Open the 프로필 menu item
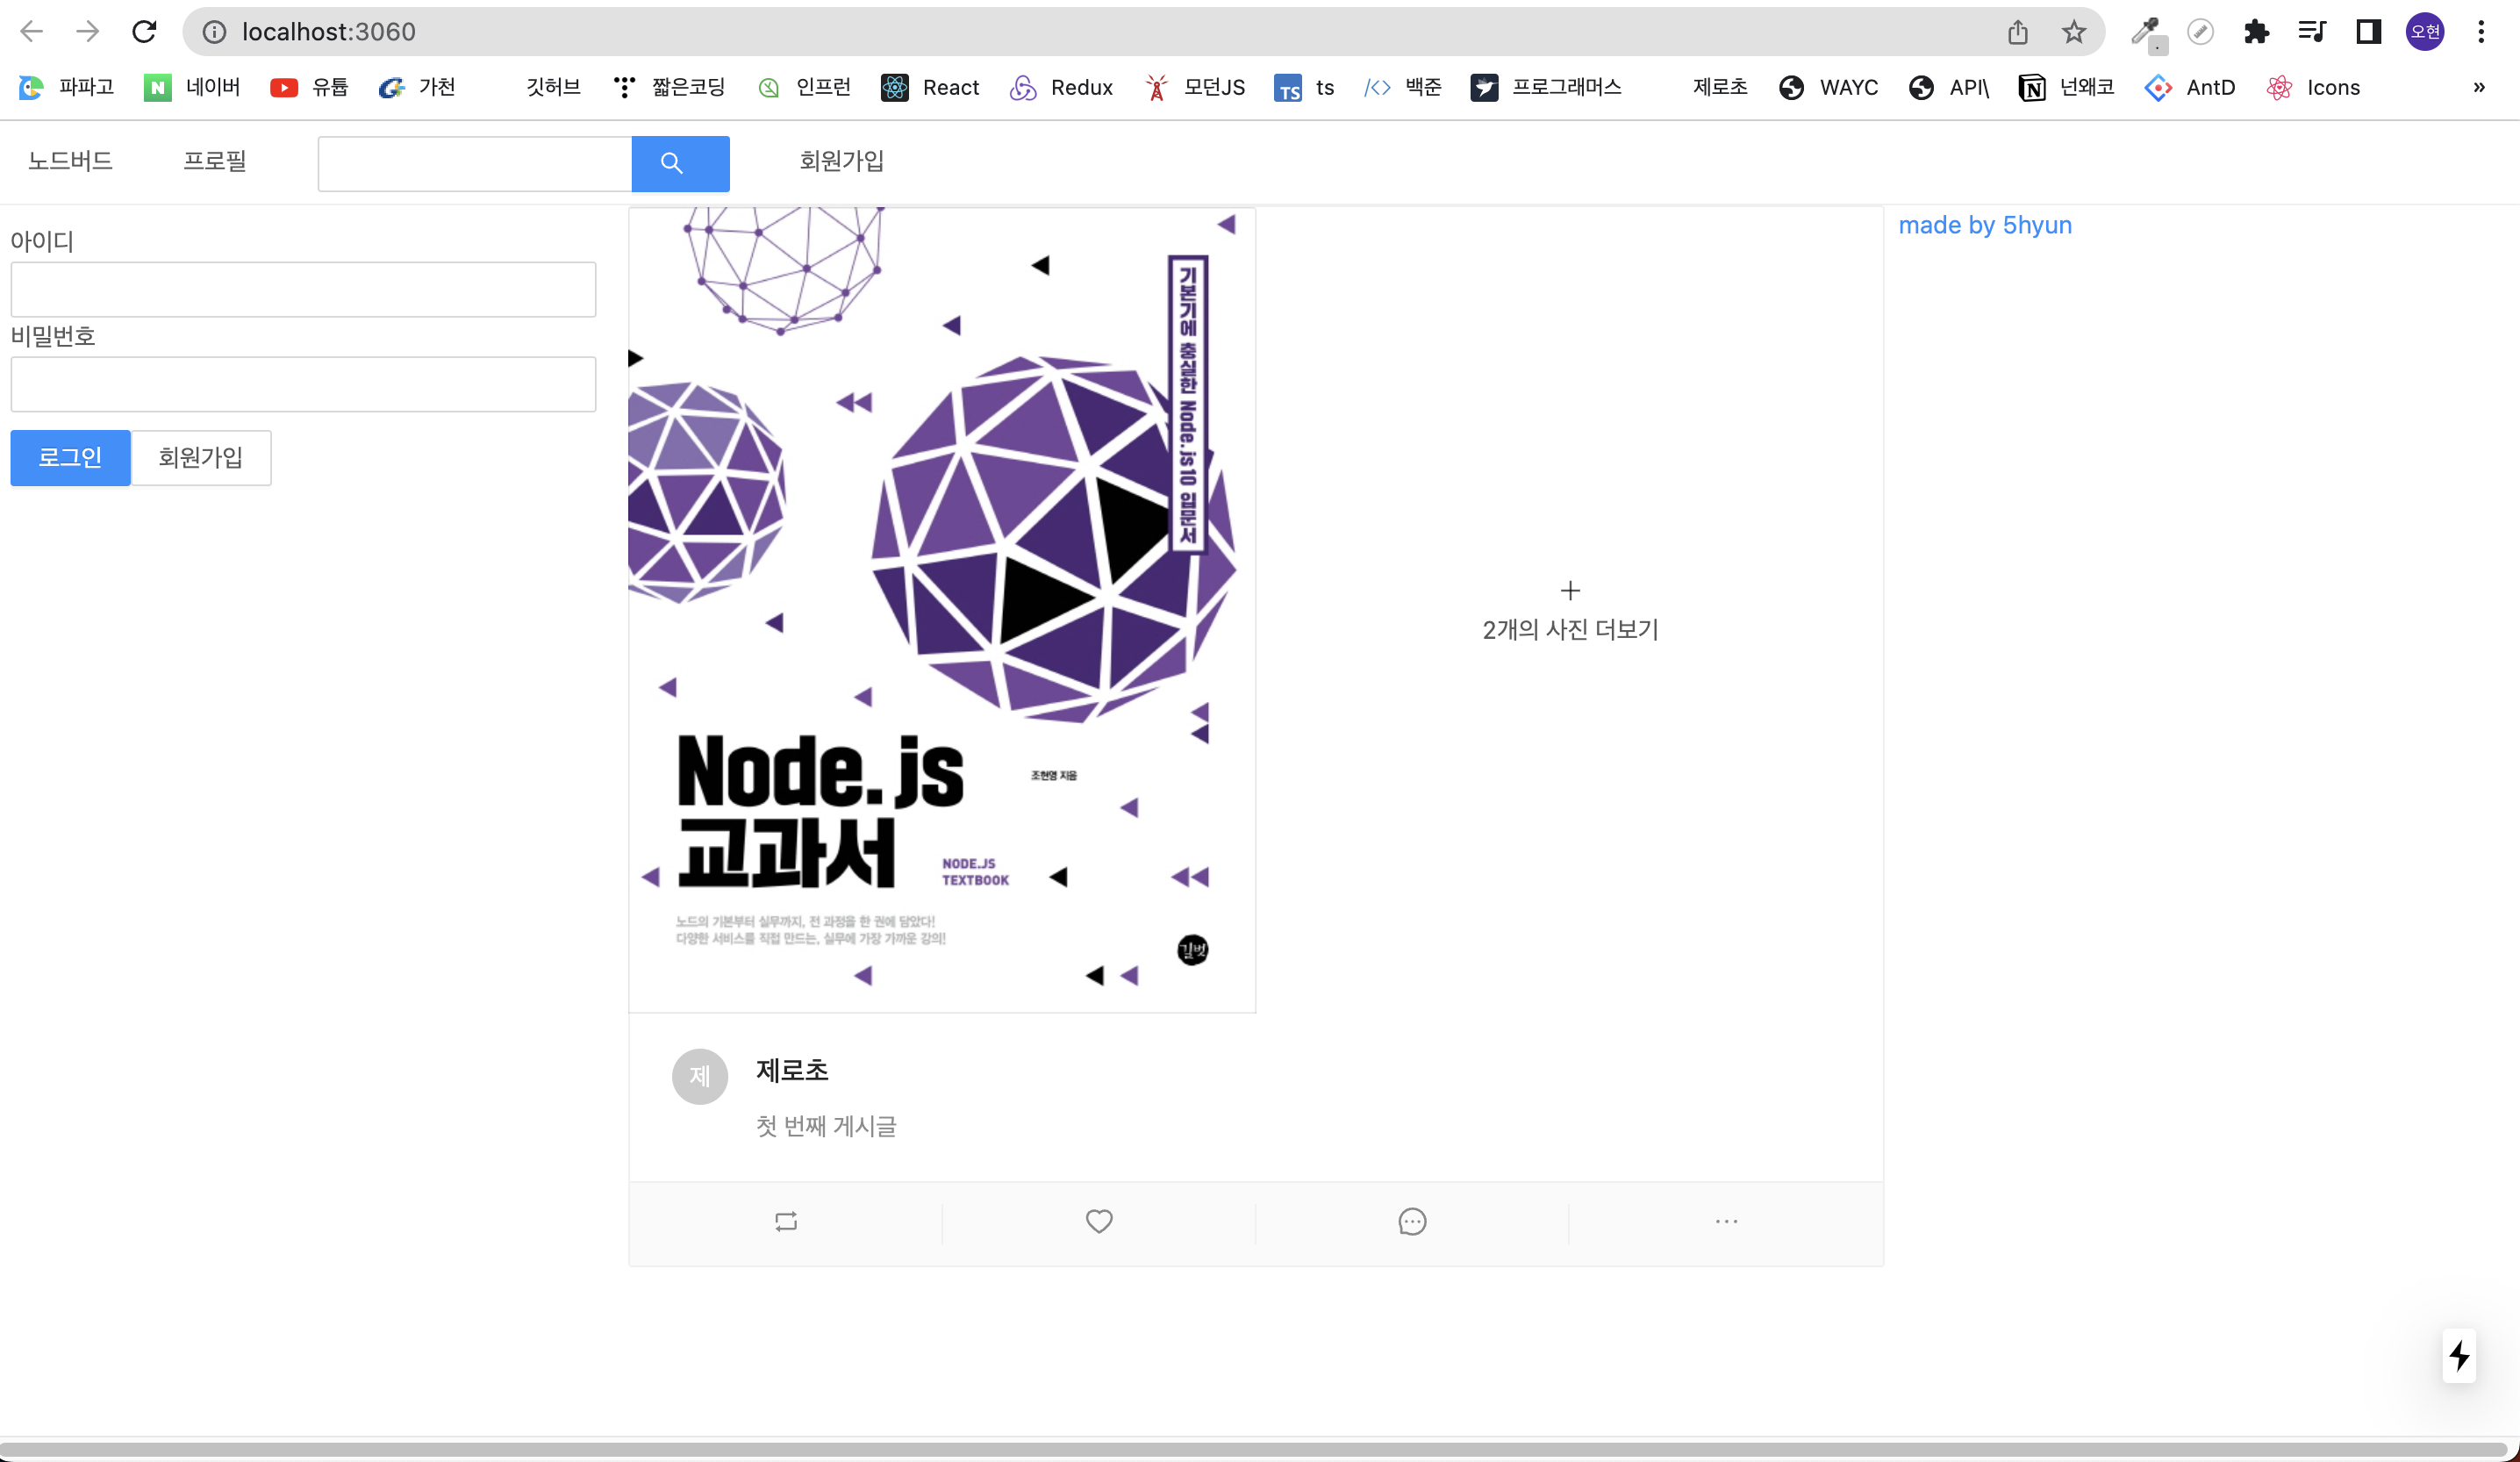The image size is (2520, 1462). coord(214,161)
